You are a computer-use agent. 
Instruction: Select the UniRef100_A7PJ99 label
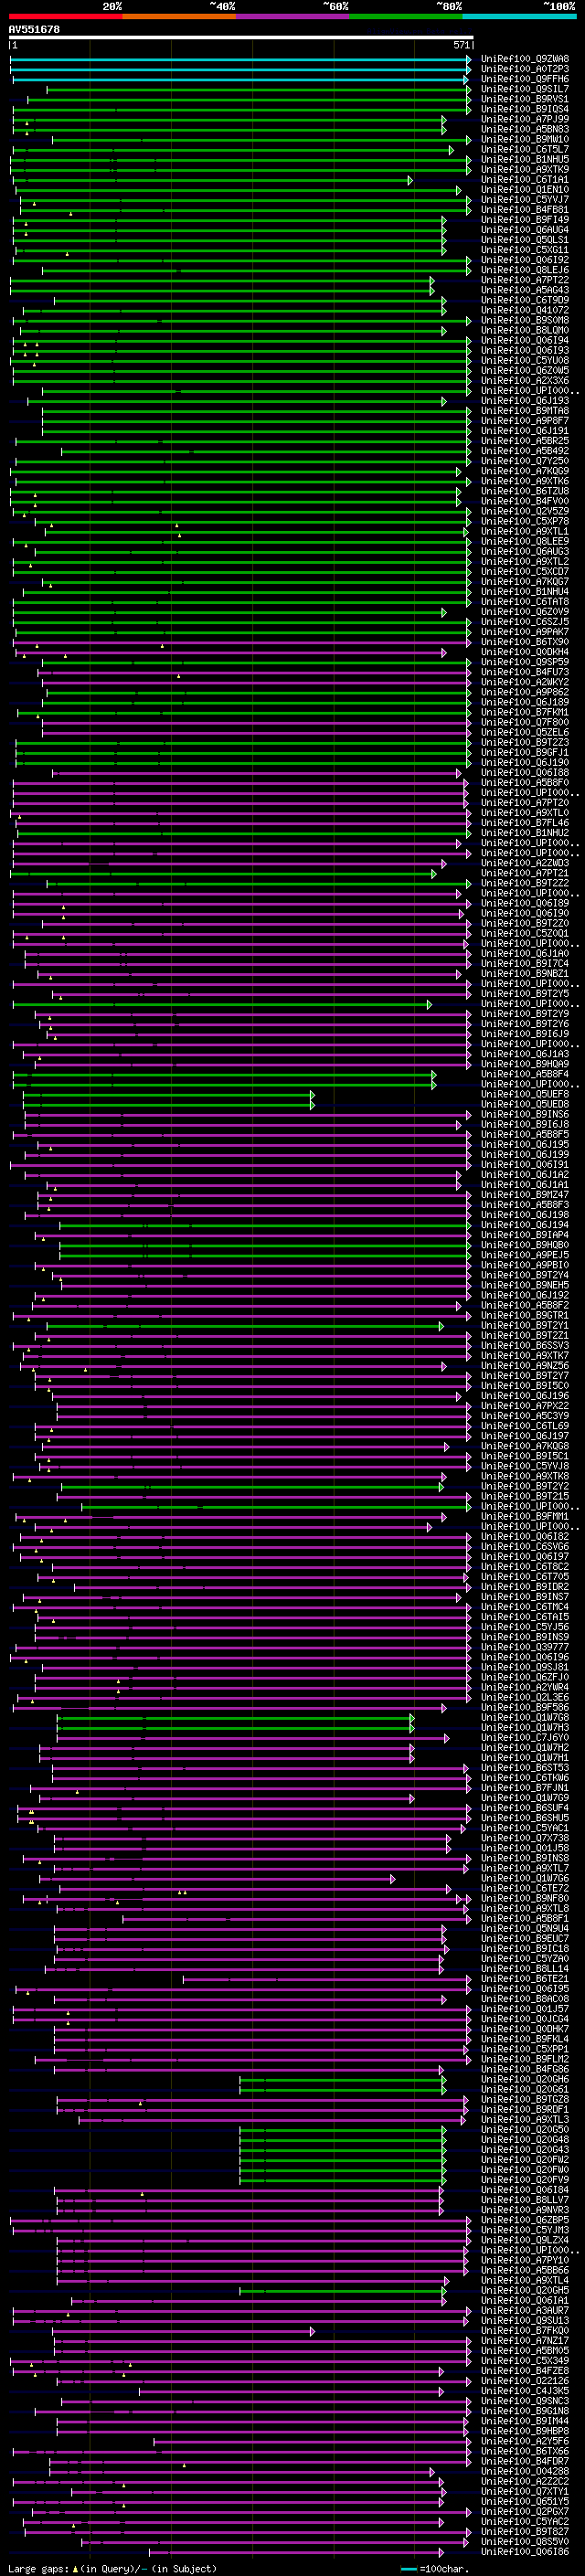click(525, 119)
